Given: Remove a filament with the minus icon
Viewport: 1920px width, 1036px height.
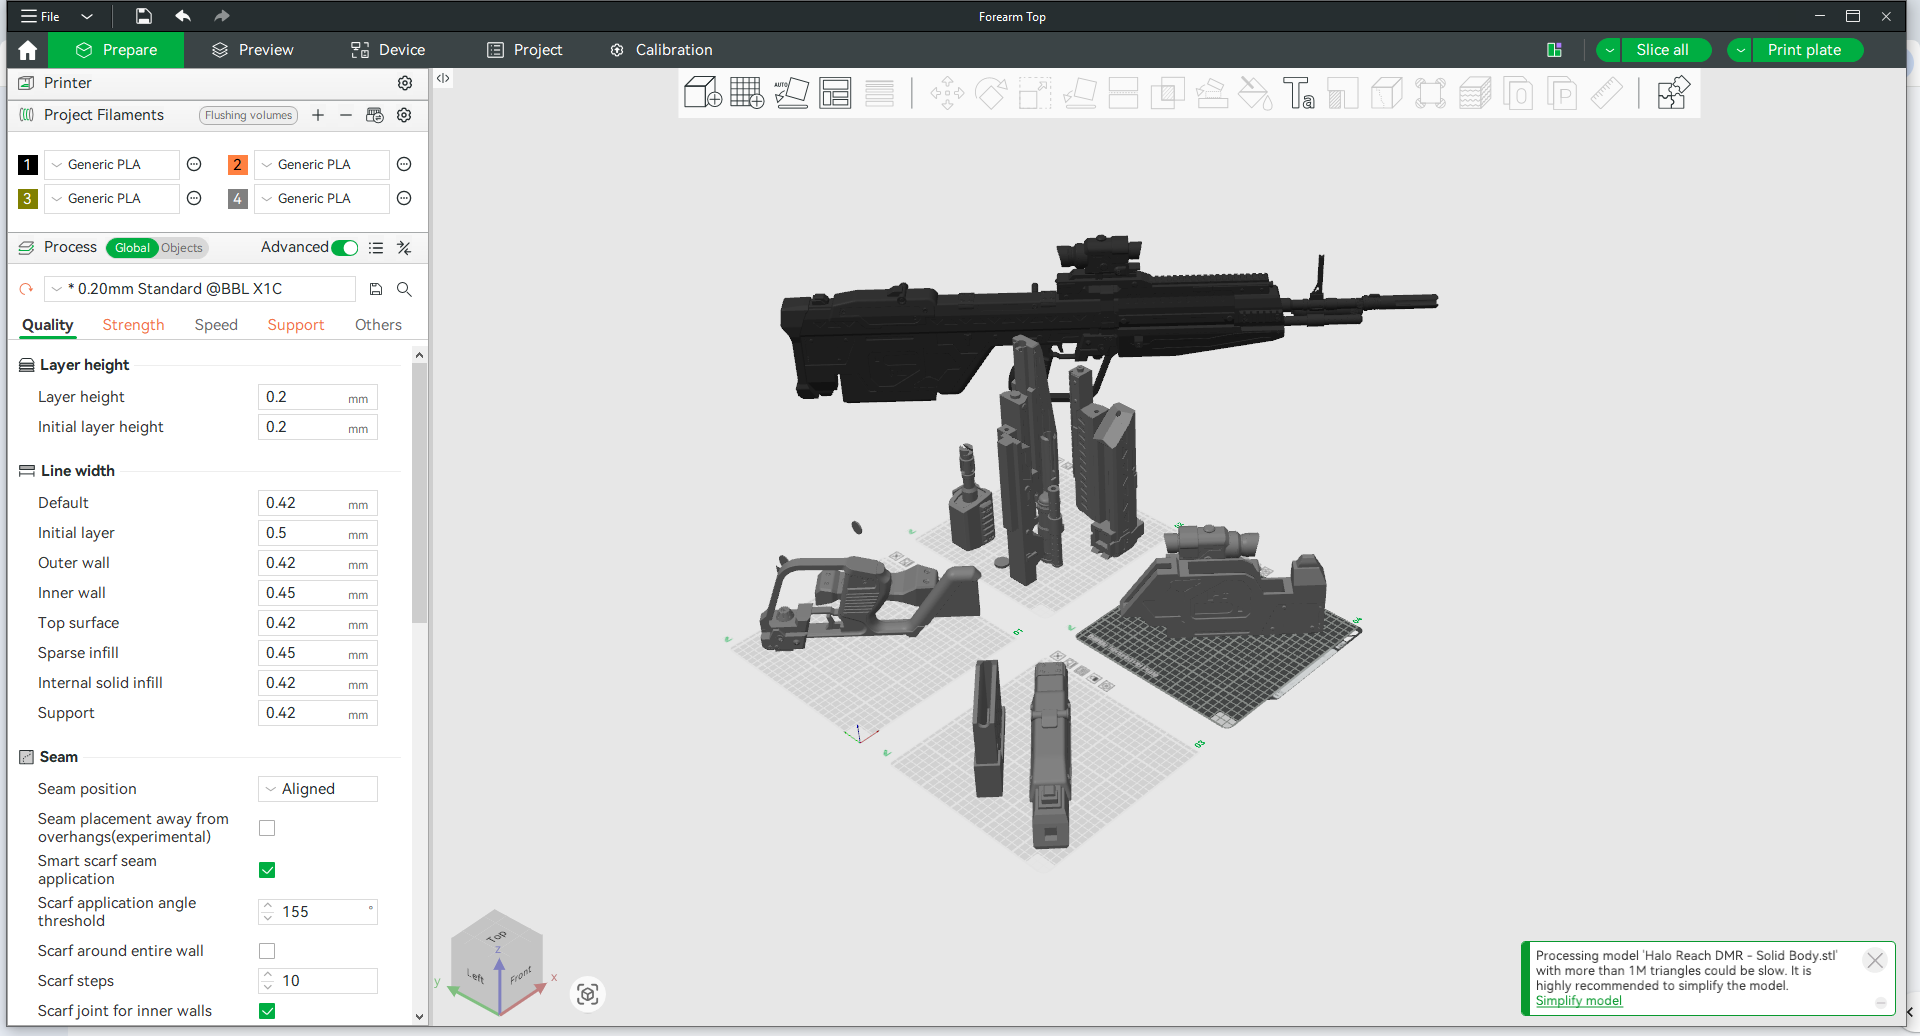Looking at the screenshot, I should click(x=346, y=115).
